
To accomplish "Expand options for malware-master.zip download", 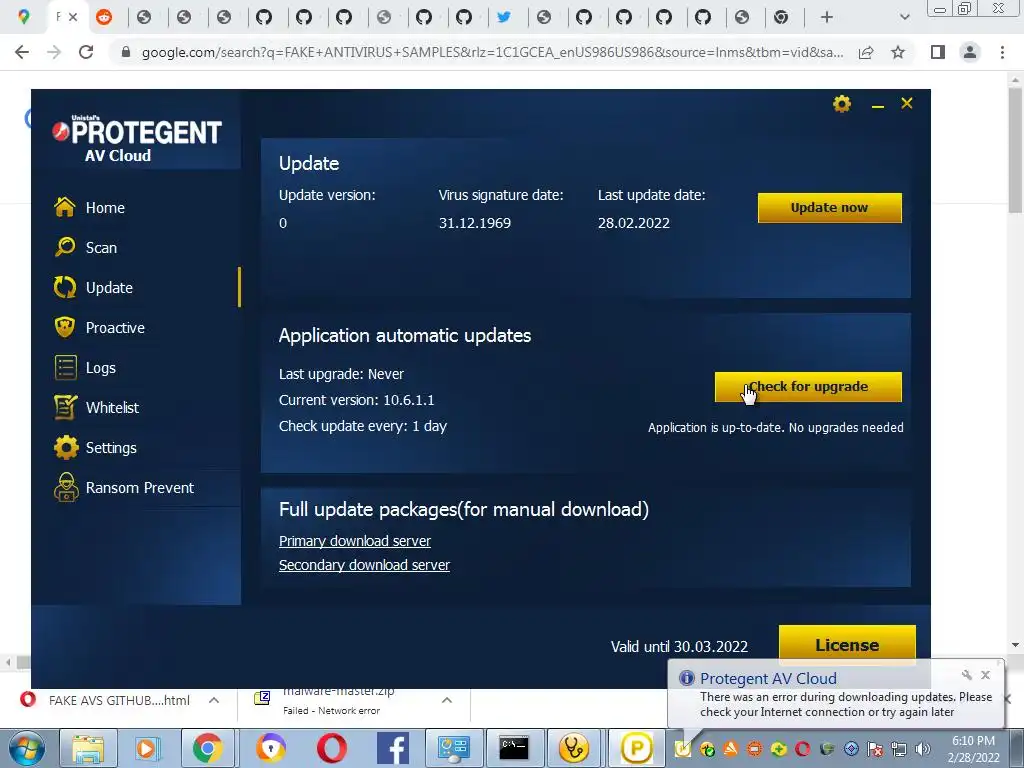I will [447, 700].
